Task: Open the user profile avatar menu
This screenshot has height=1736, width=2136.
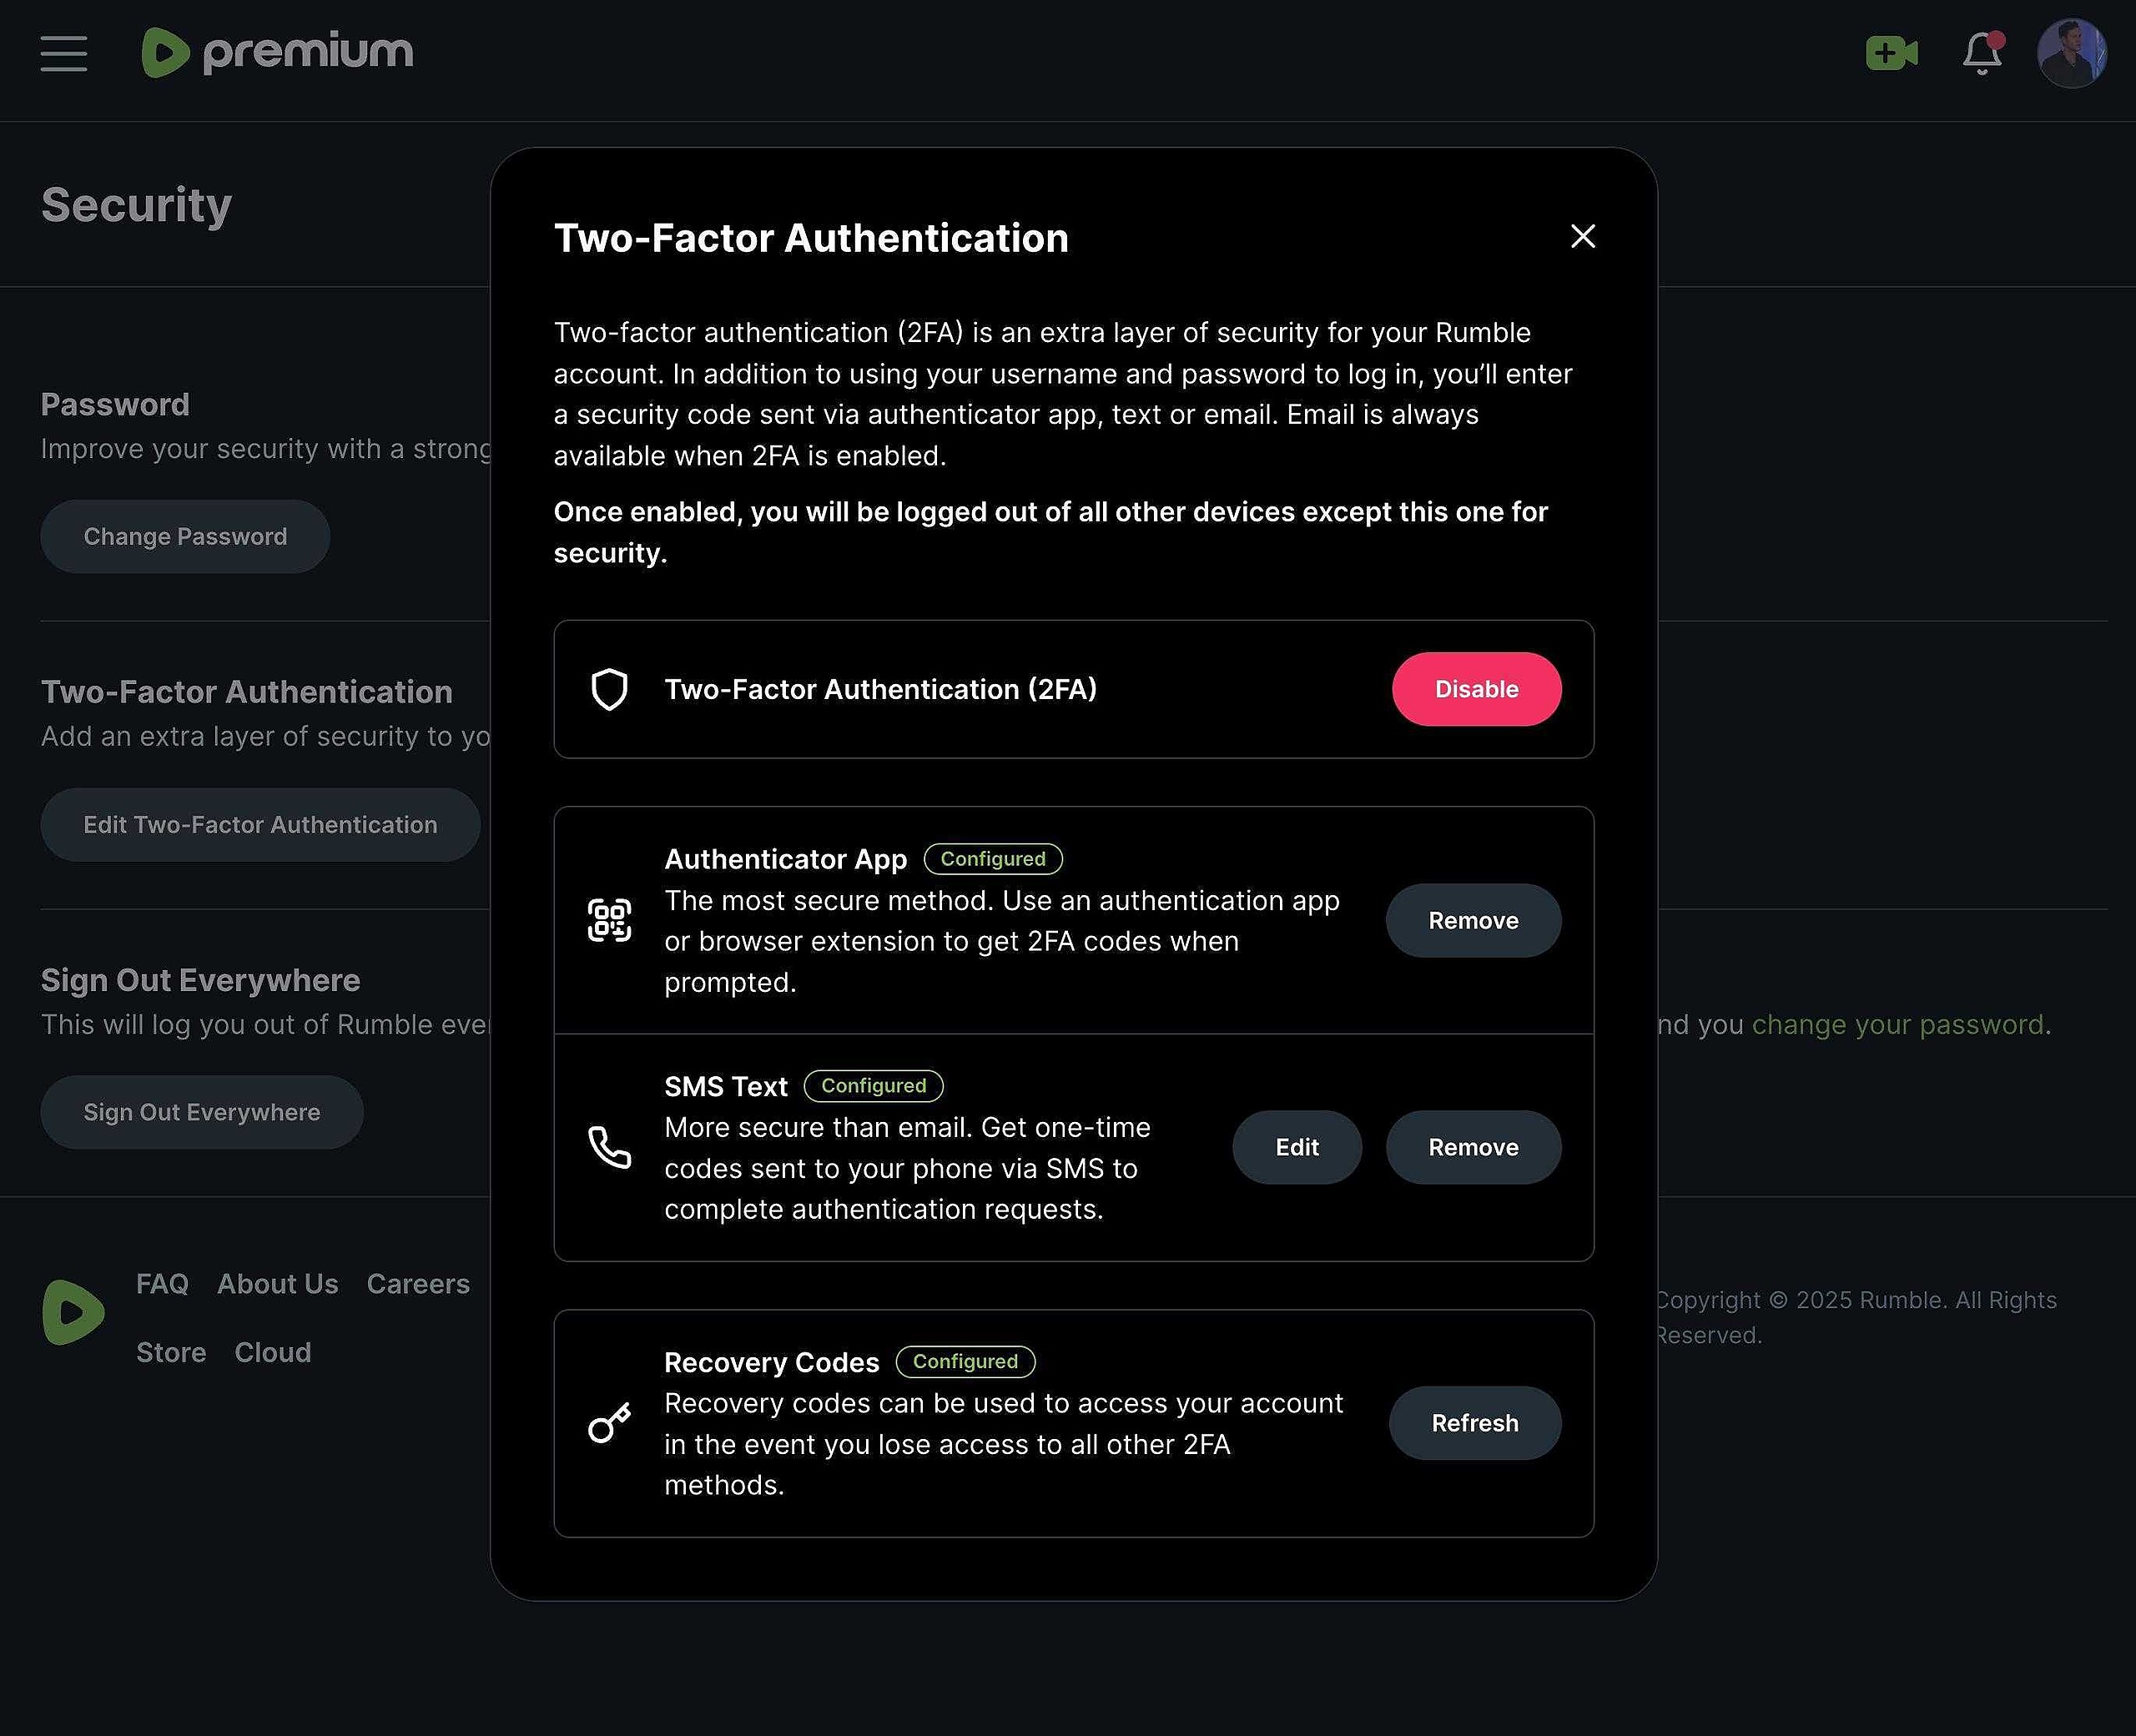Action: point(2071,54)
